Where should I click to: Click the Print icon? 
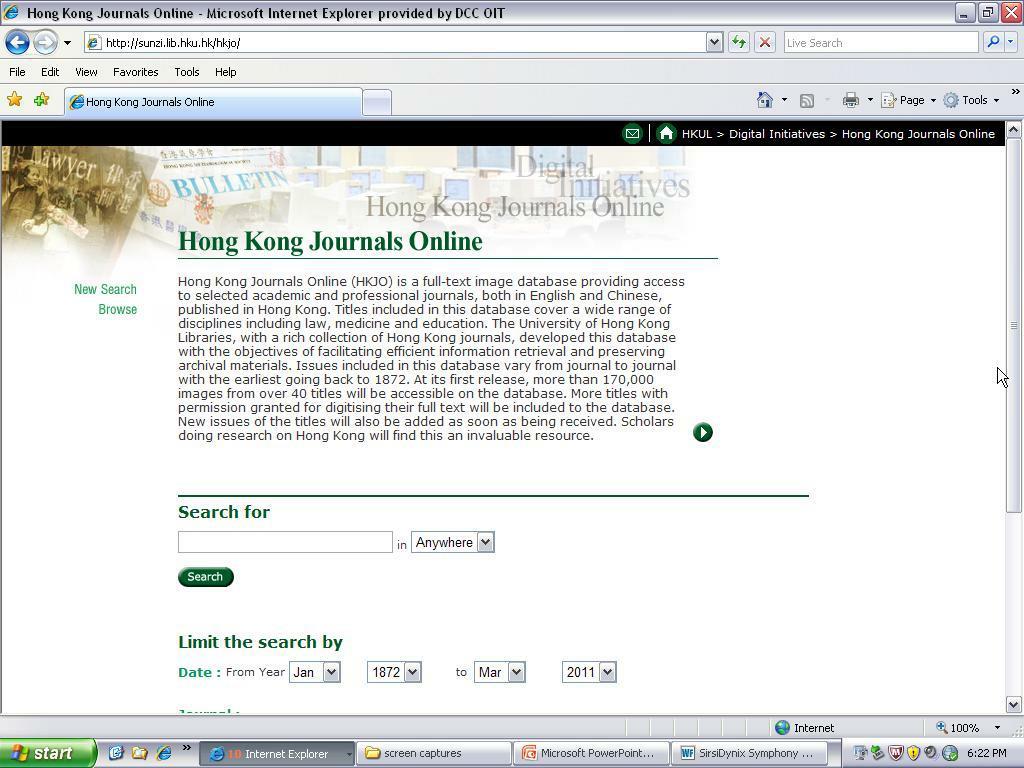coord(850,100)
